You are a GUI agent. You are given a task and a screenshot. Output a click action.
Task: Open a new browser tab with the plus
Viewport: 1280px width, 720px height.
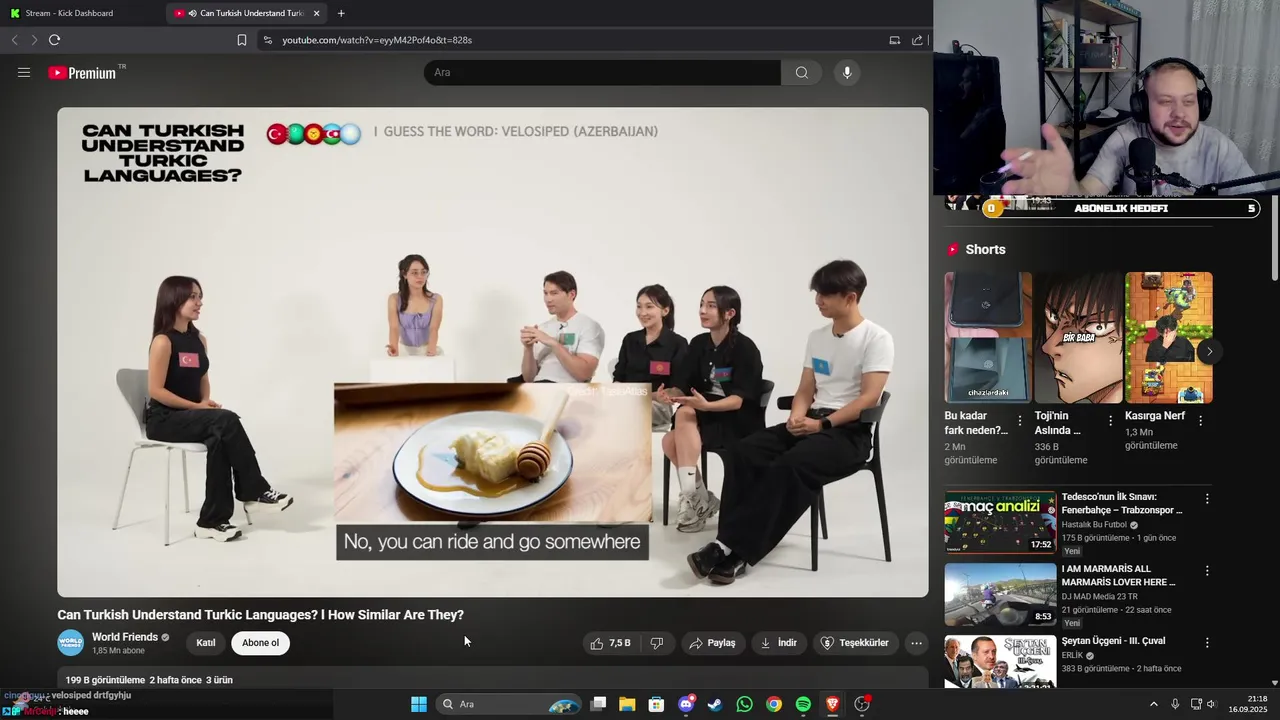click(x=341, y=13)
